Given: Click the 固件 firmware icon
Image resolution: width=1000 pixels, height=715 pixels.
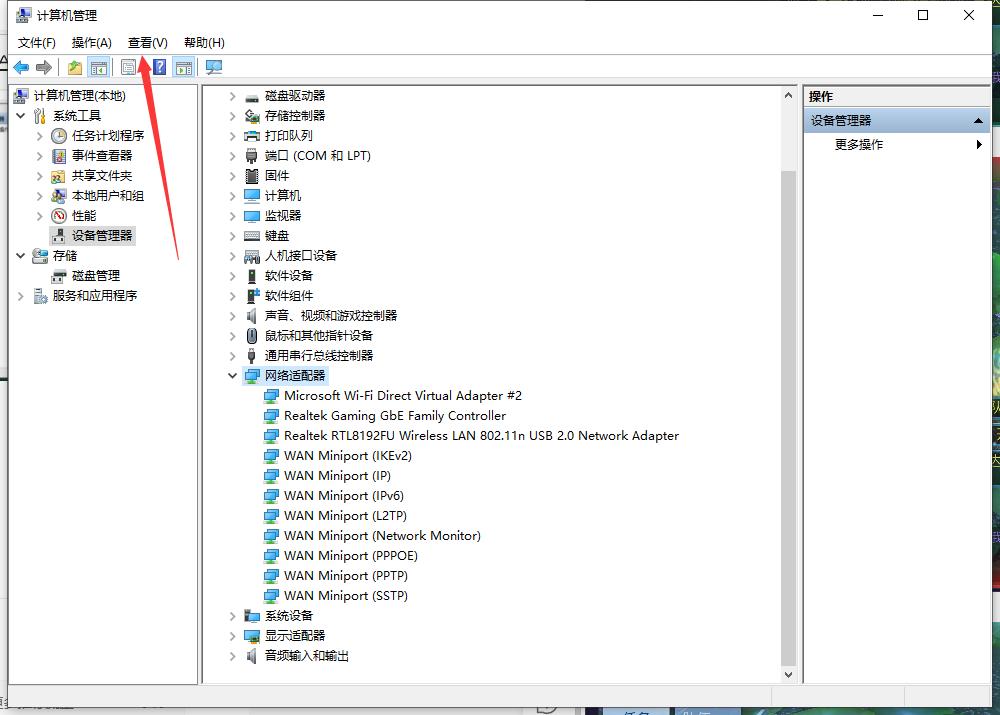Looking at the screenshot, I should (x=252, y=176).
